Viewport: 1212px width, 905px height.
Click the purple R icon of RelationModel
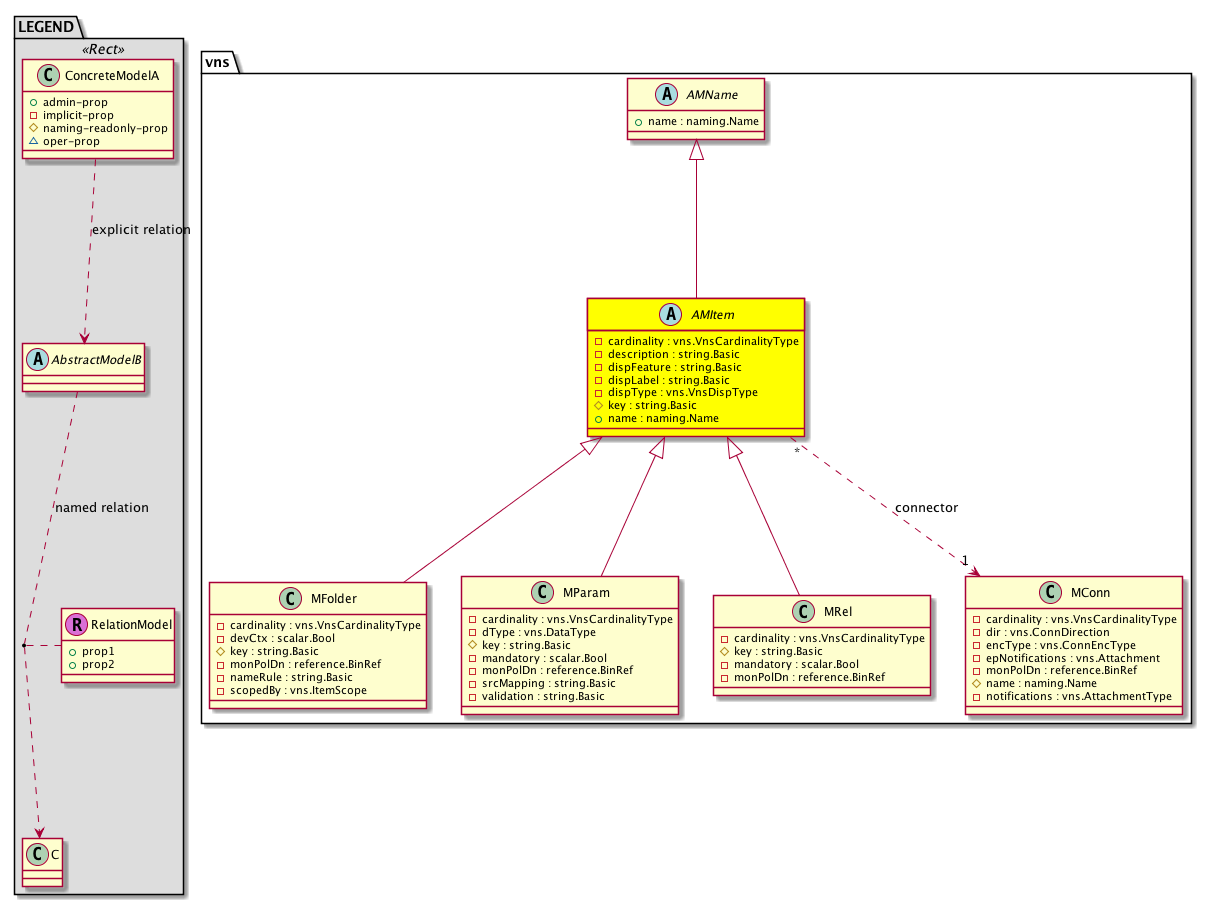point(76,625)
